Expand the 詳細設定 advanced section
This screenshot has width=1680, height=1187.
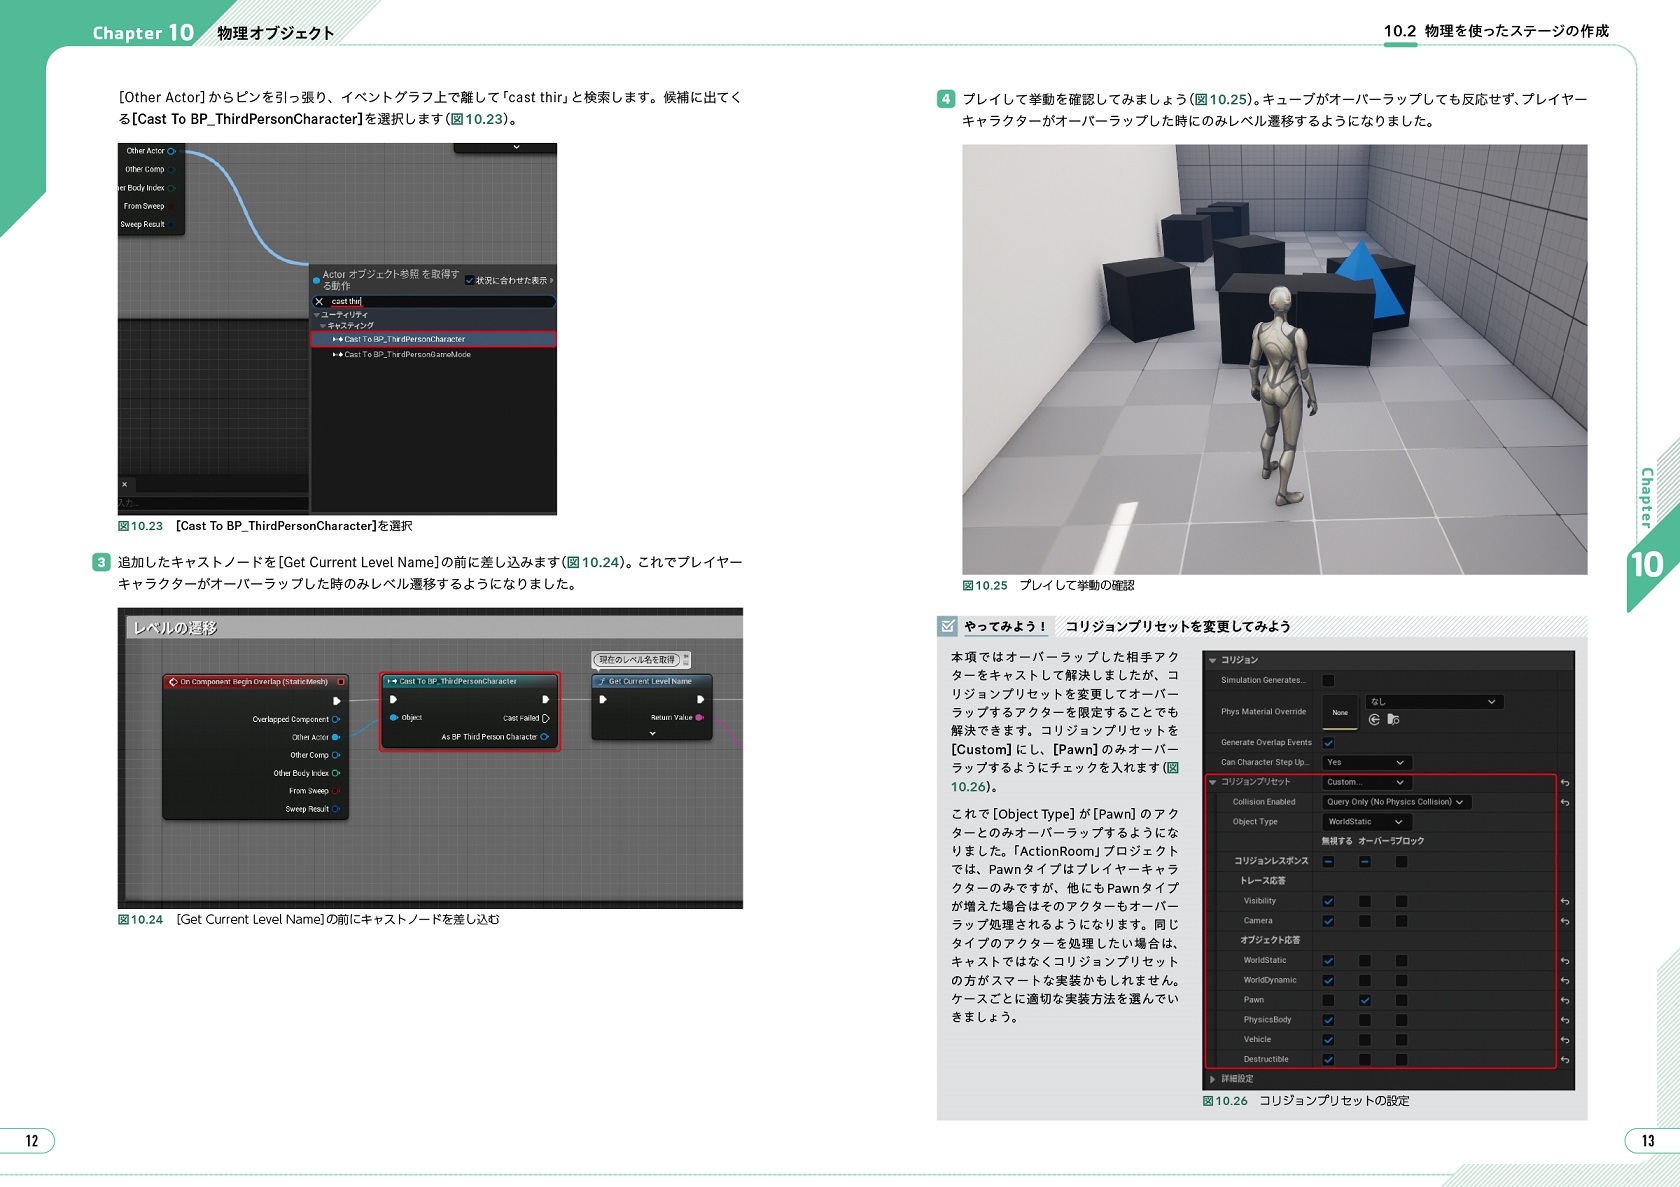pyautogui.click(x=1213, y=1079)
